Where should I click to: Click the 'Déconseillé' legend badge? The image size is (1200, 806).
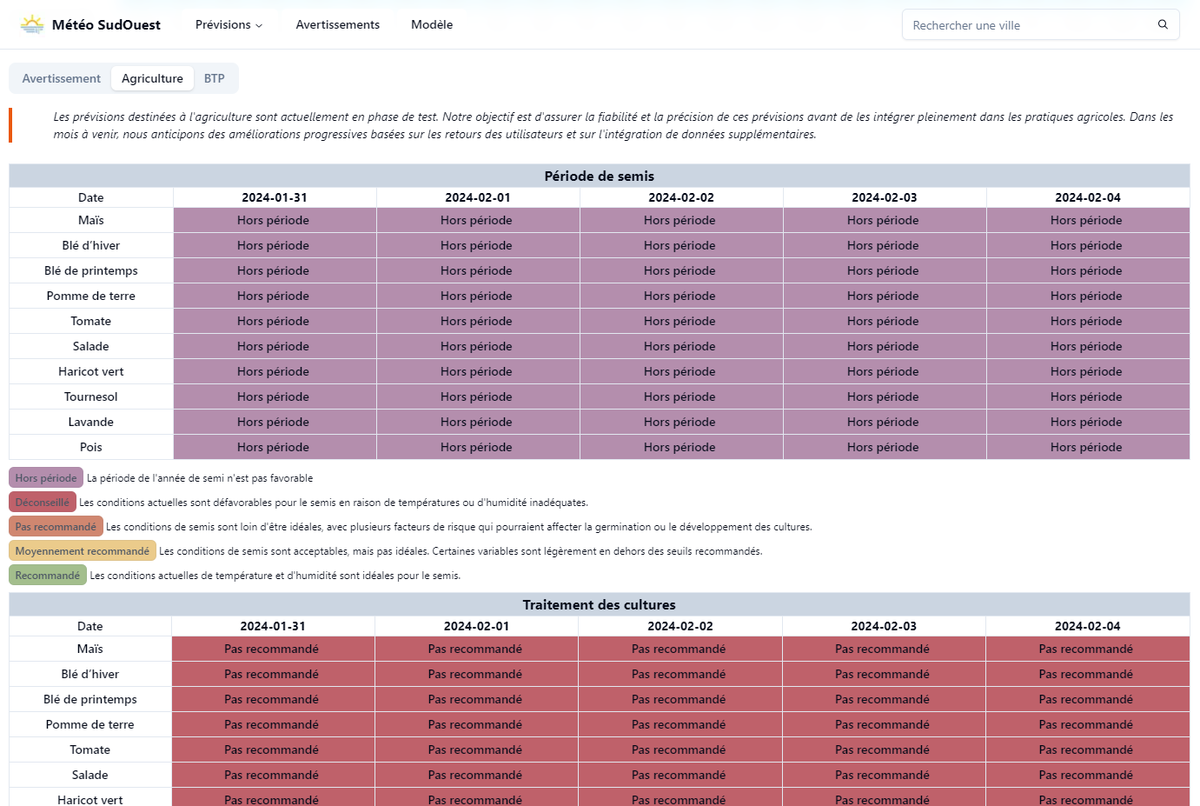click(x=42, y=502)
